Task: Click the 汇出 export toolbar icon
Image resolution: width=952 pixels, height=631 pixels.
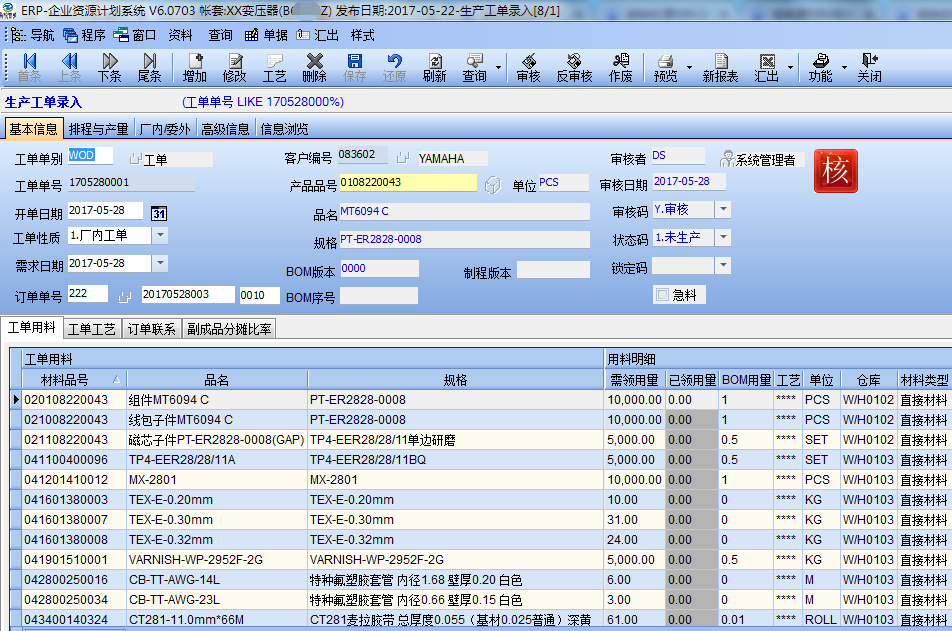Action: [767, 67]
